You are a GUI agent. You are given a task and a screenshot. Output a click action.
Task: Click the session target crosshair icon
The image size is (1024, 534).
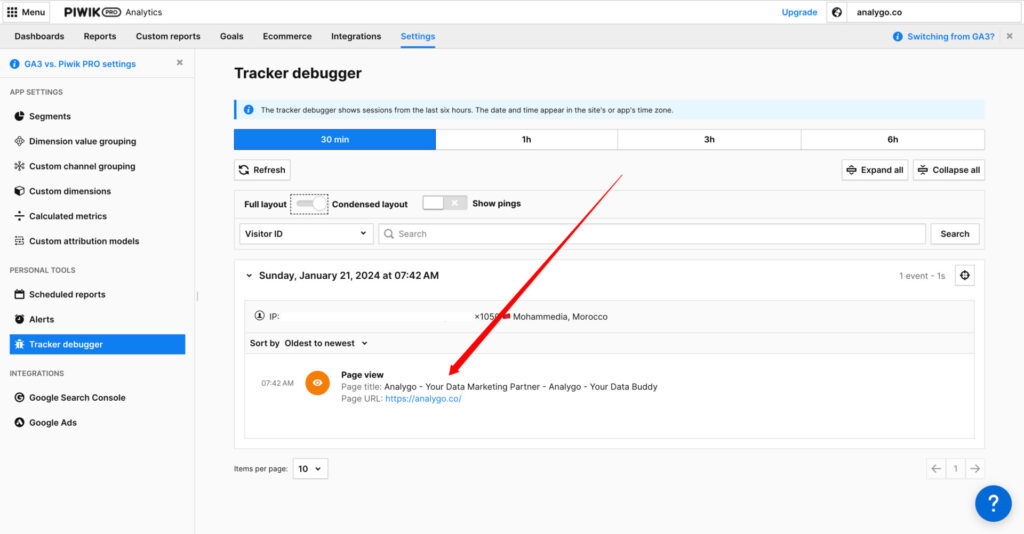tap(963, 276)
